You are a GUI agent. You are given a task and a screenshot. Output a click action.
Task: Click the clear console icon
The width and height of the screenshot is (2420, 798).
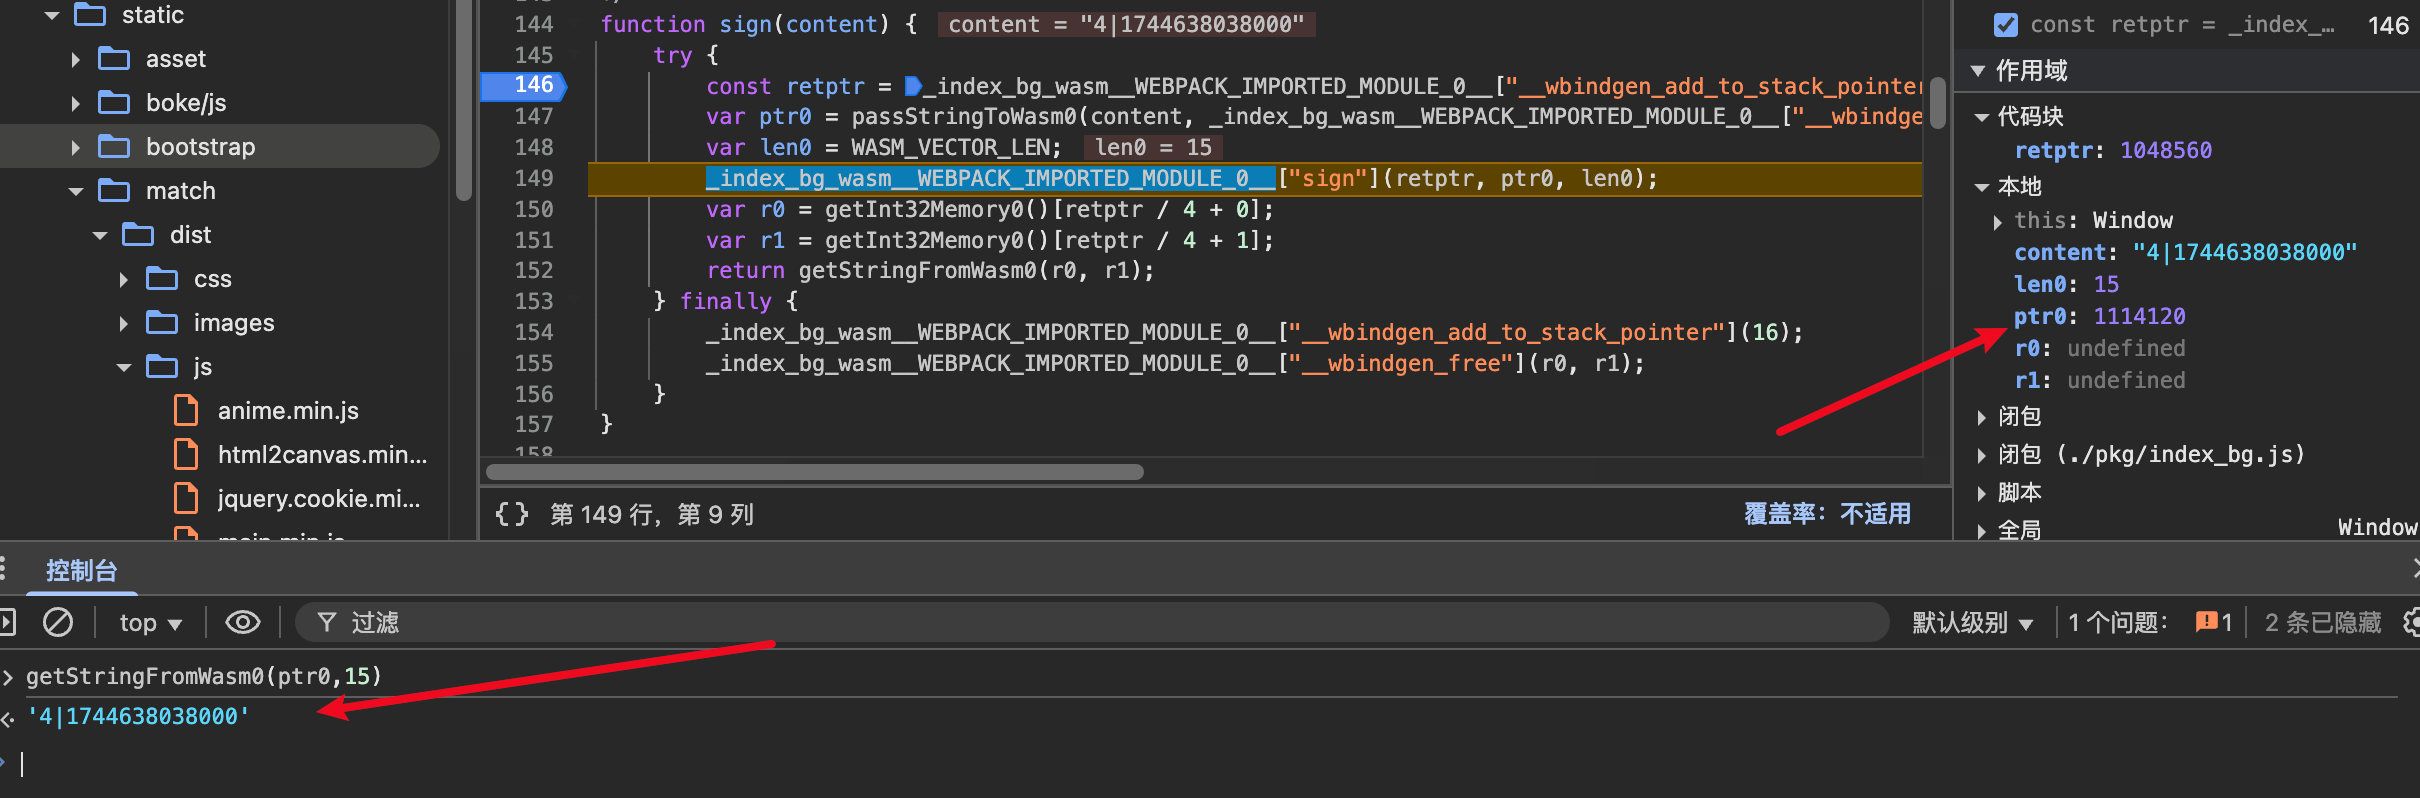pyautogui.click(x=58, y=623)
